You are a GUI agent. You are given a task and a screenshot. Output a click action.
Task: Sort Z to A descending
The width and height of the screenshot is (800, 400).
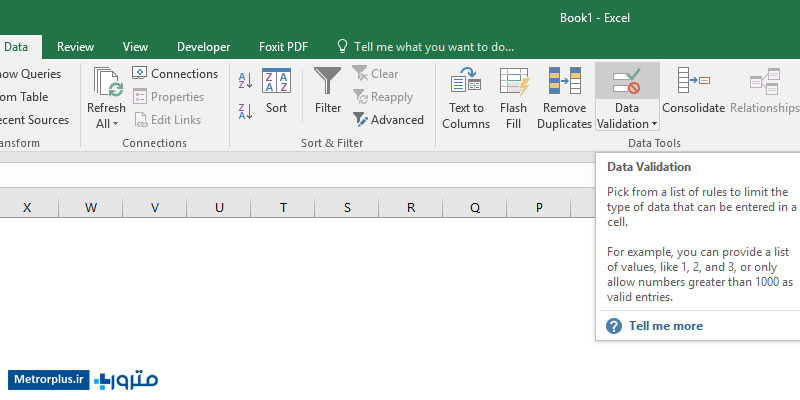(245, 111)
